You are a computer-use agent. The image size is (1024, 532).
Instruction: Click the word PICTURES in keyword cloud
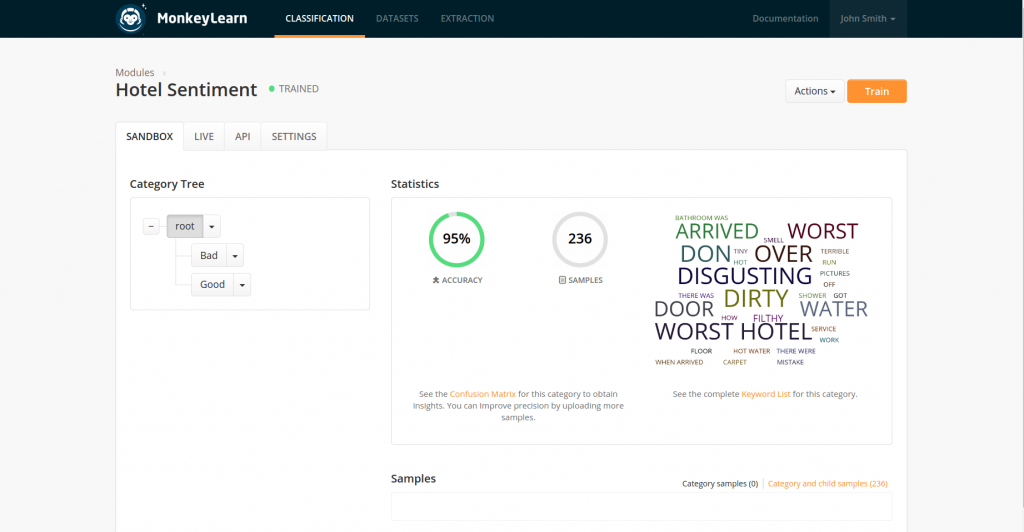835,274
